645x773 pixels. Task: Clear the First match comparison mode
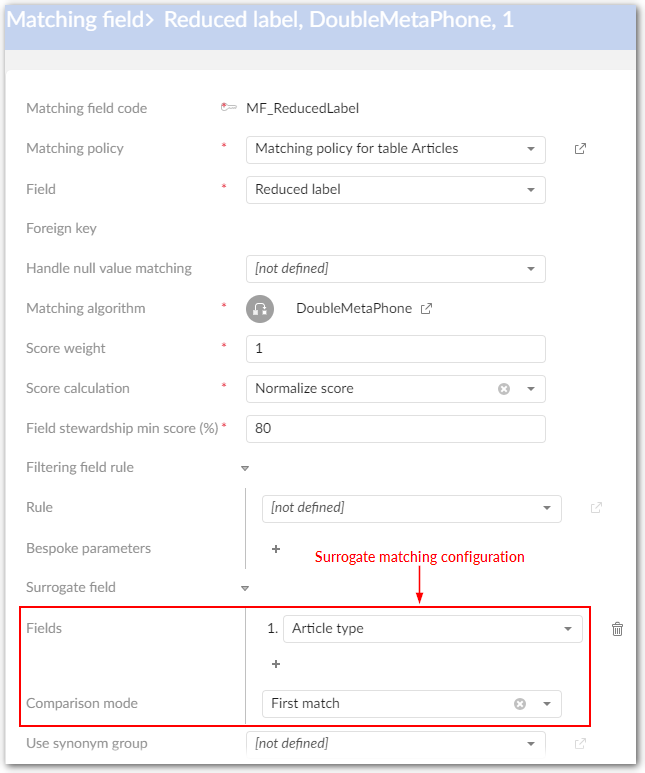point(520,704)
